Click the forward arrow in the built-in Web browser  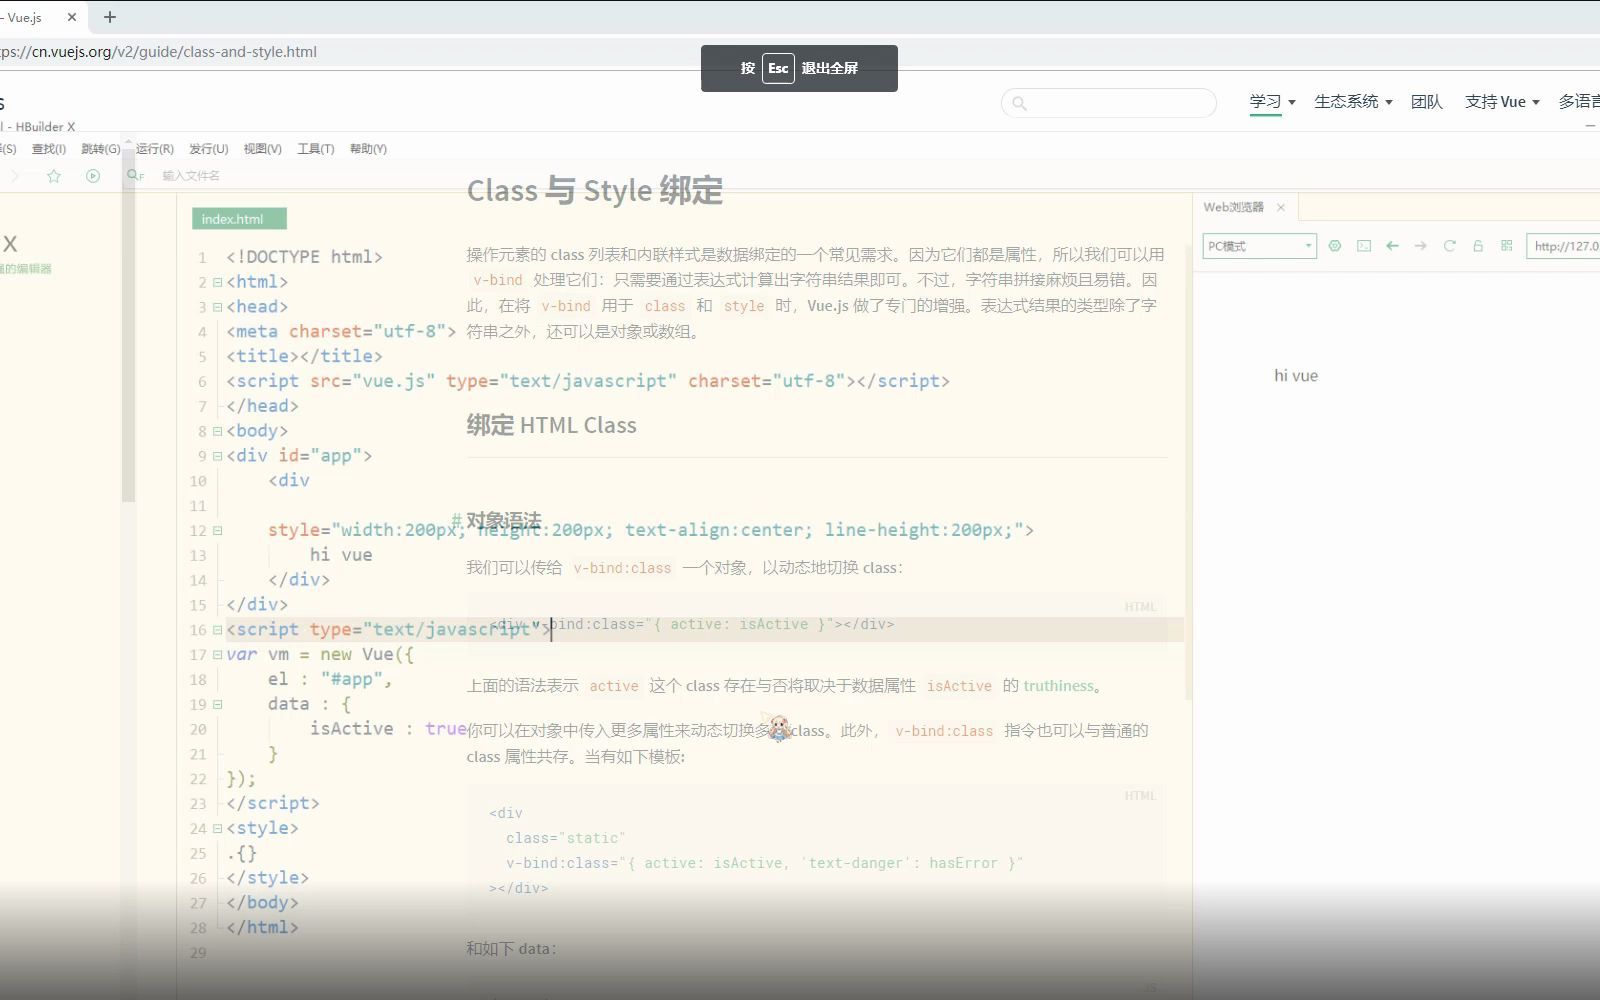1421,246
